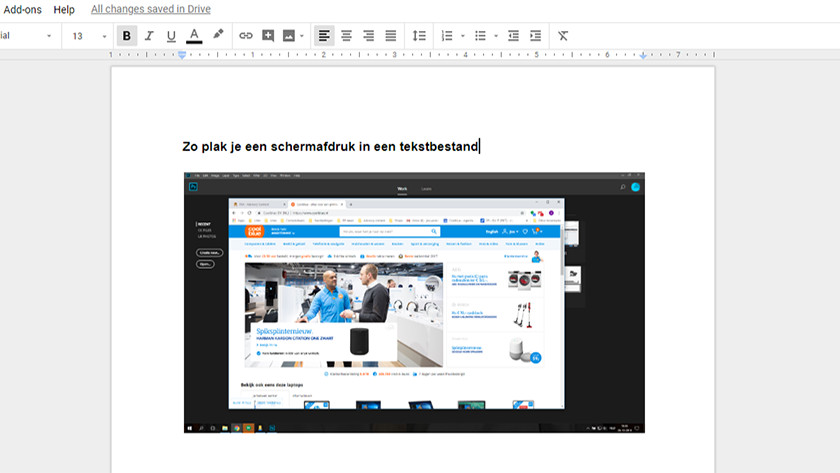840x473 pixels.
Task: Open line spacing options
Action: click(419, 36)
